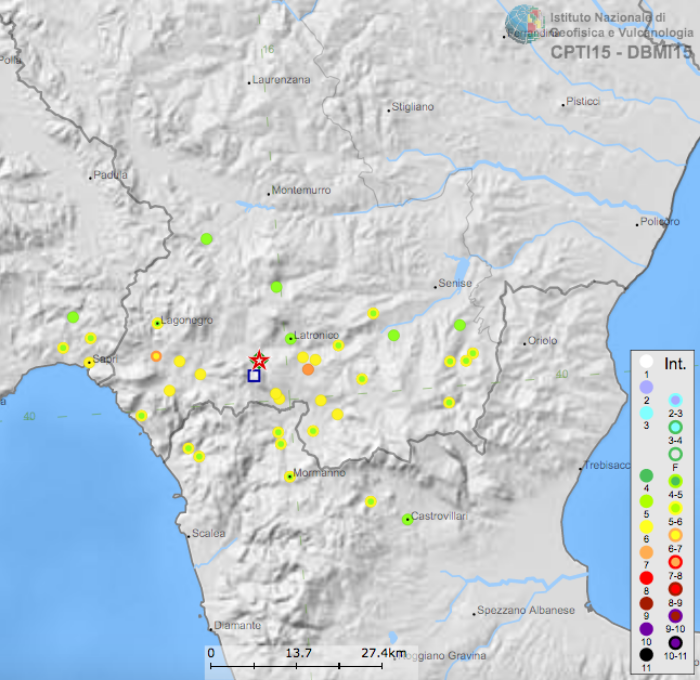Click the Policoro town label on the coast
The height and width of the screenshot is (680, 700).
(x=658, y=221)
